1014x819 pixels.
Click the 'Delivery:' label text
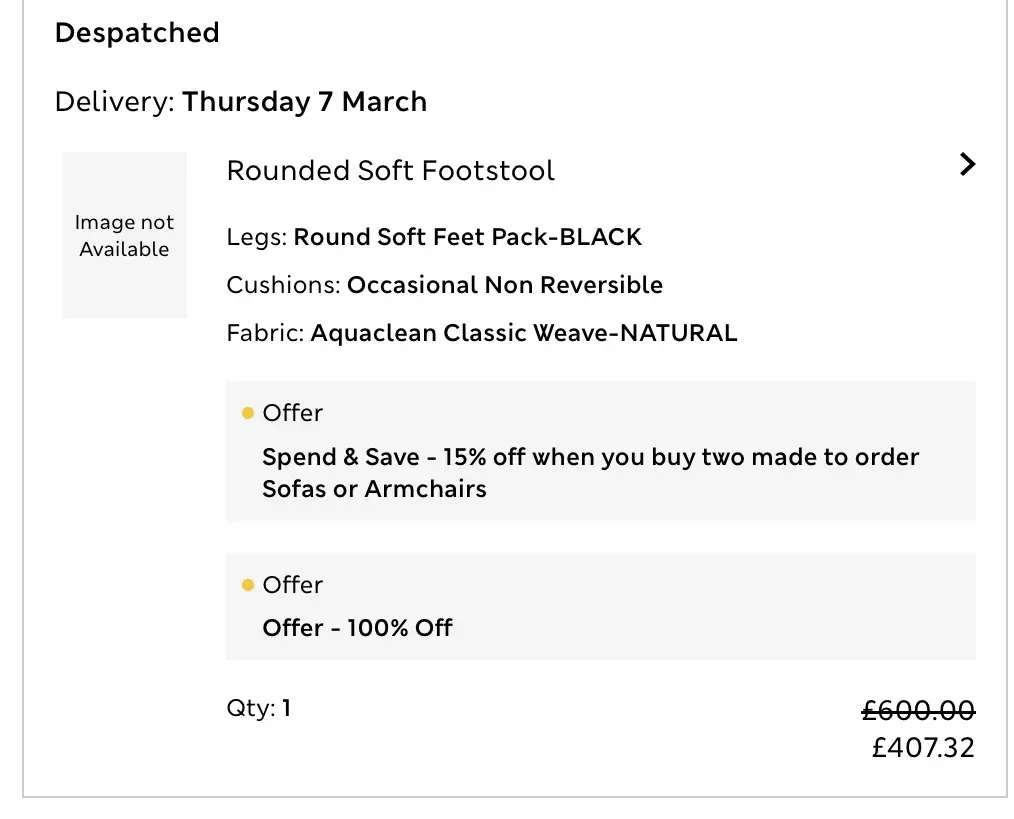point(115,102)
